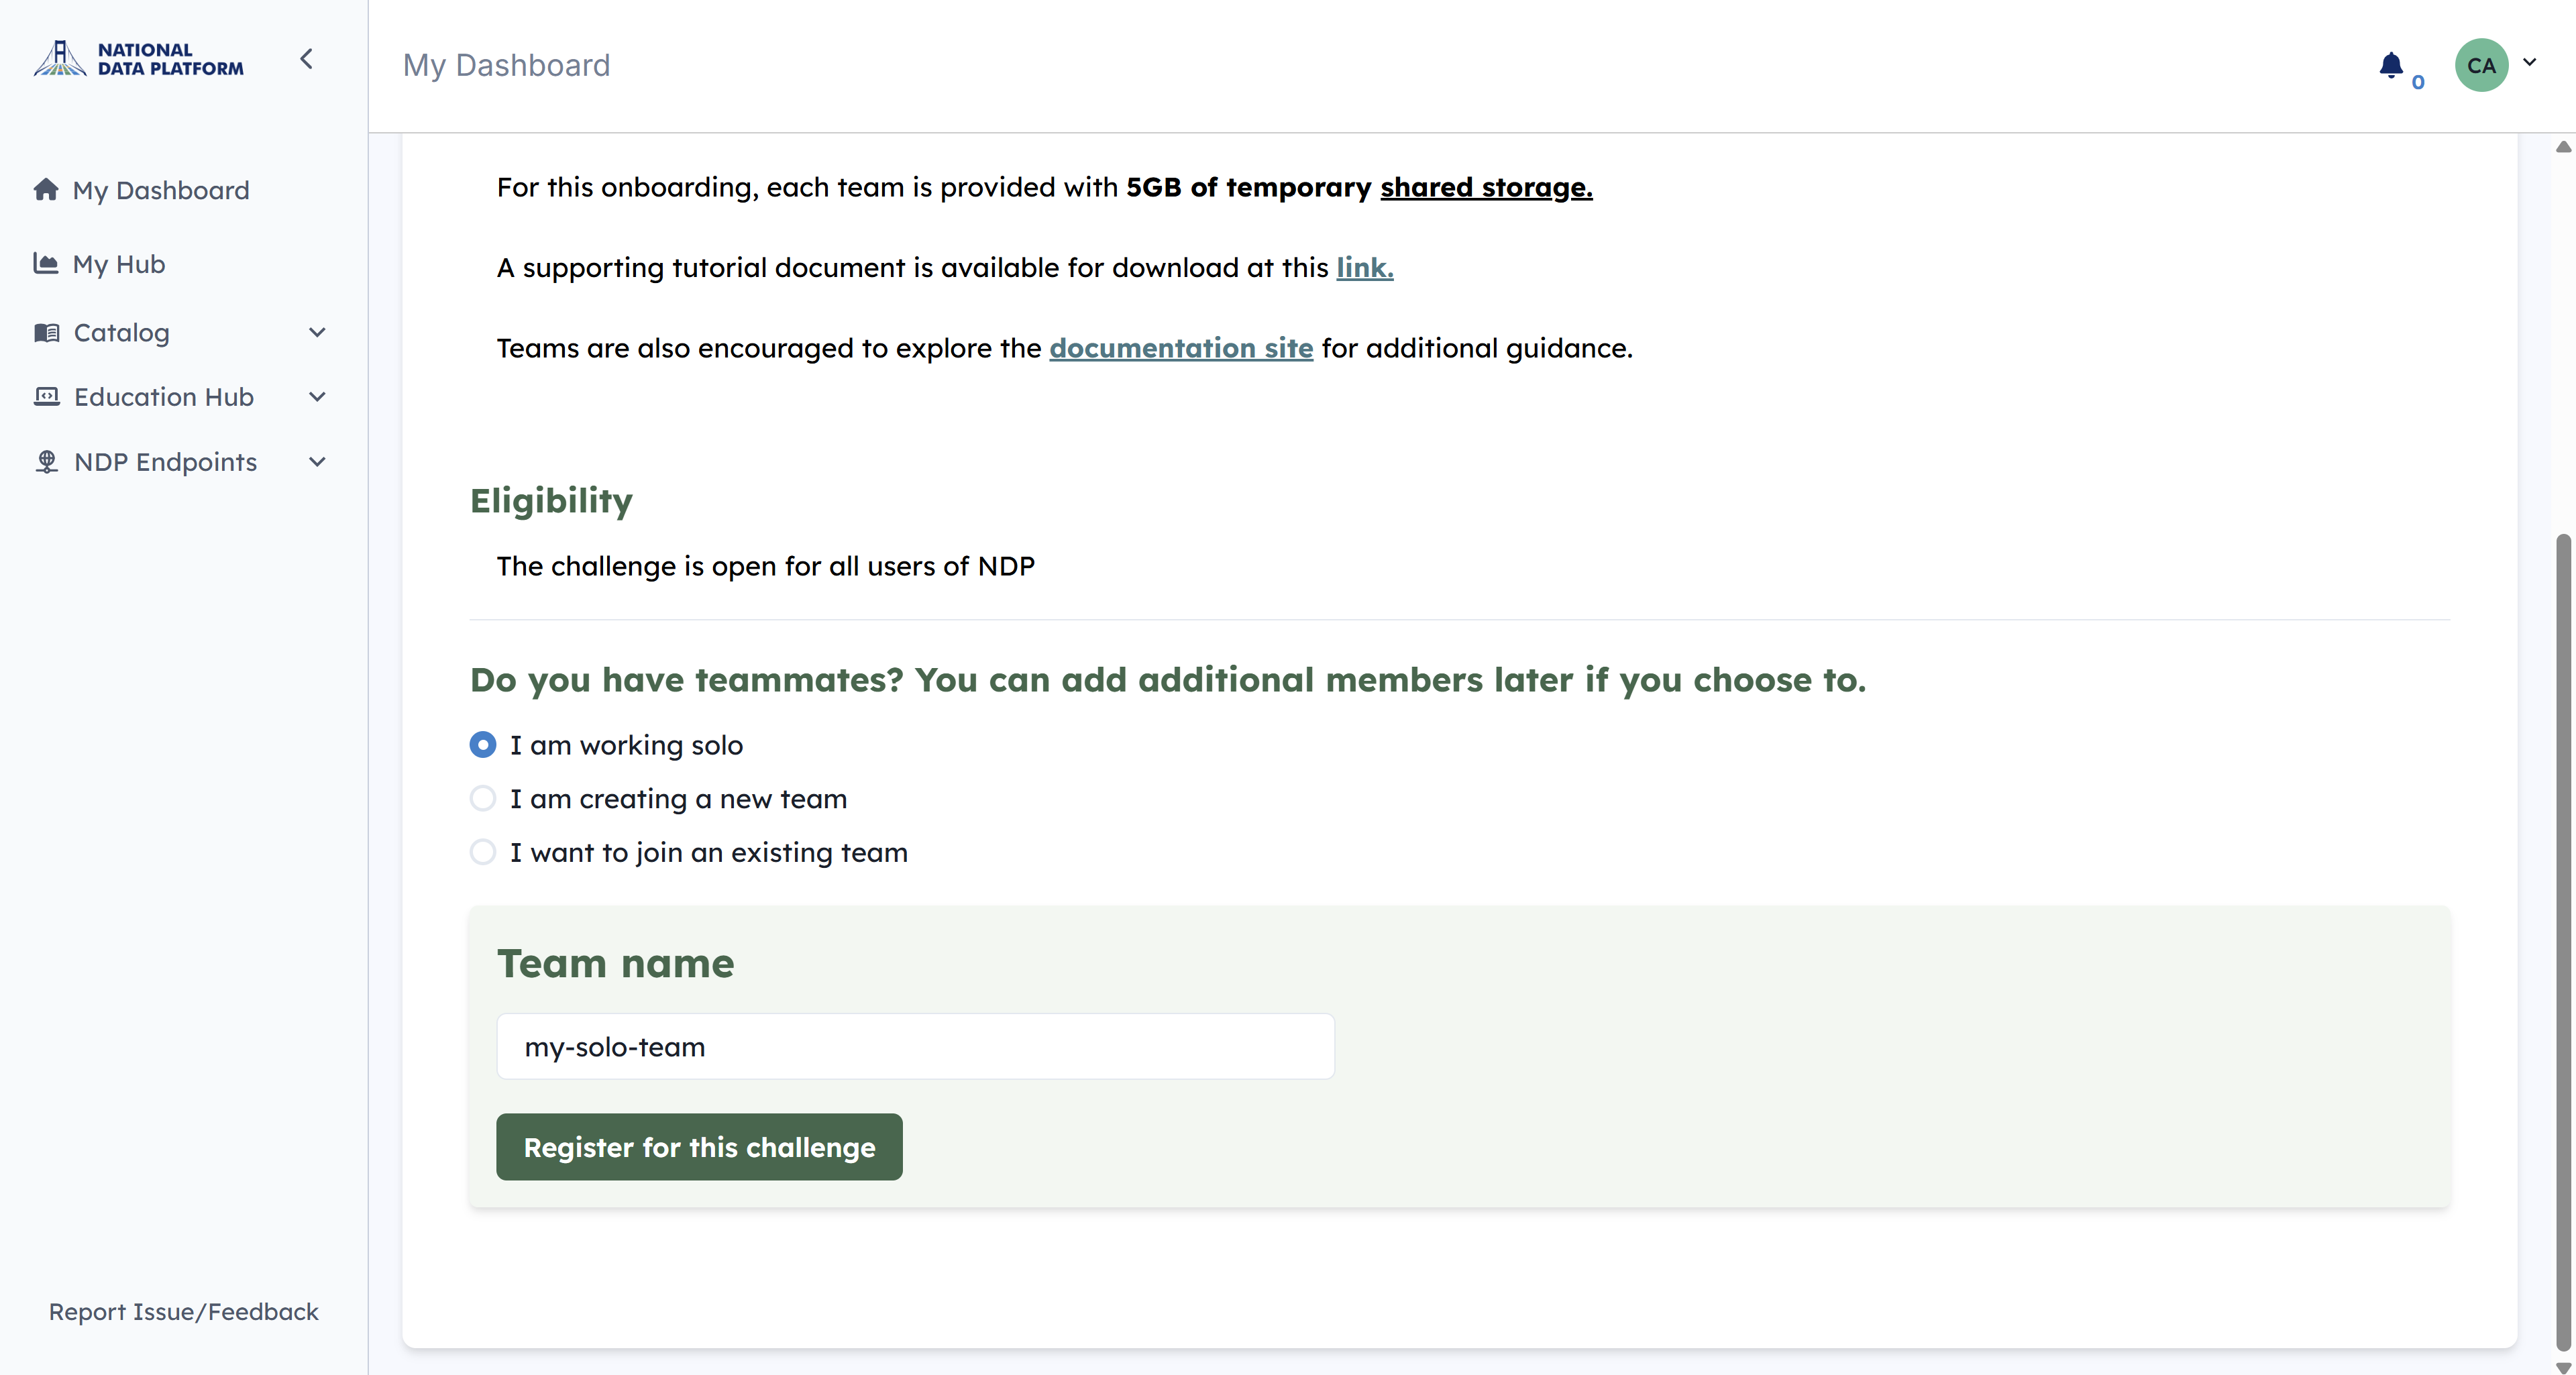Open the account dropdown arrow next to avatar
Viewport: 2576px width, 1375px height.
[x=2529, y=62]
